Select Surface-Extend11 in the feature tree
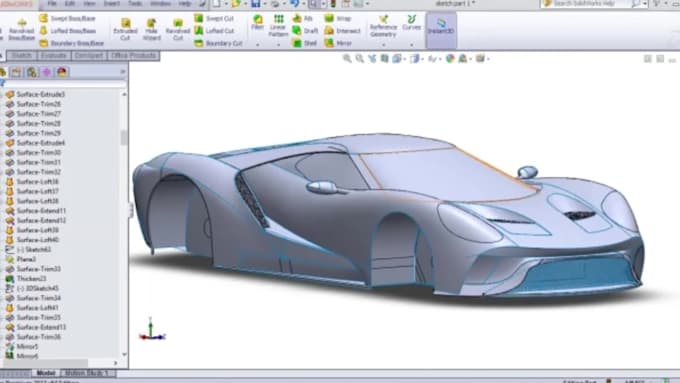Viewport: 680px width, 383px height. tap(36, 211)
